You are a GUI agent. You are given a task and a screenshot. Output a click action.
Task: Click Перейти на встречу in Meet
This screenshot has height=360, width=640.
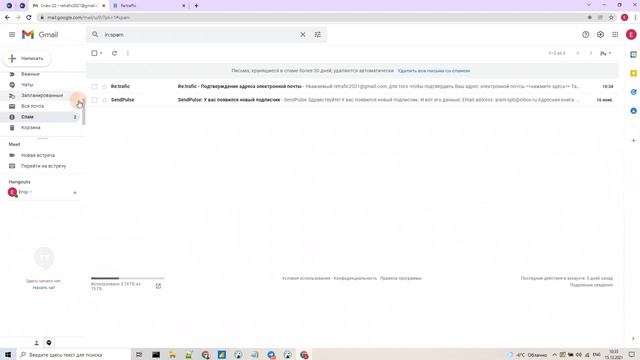[44, 166]
